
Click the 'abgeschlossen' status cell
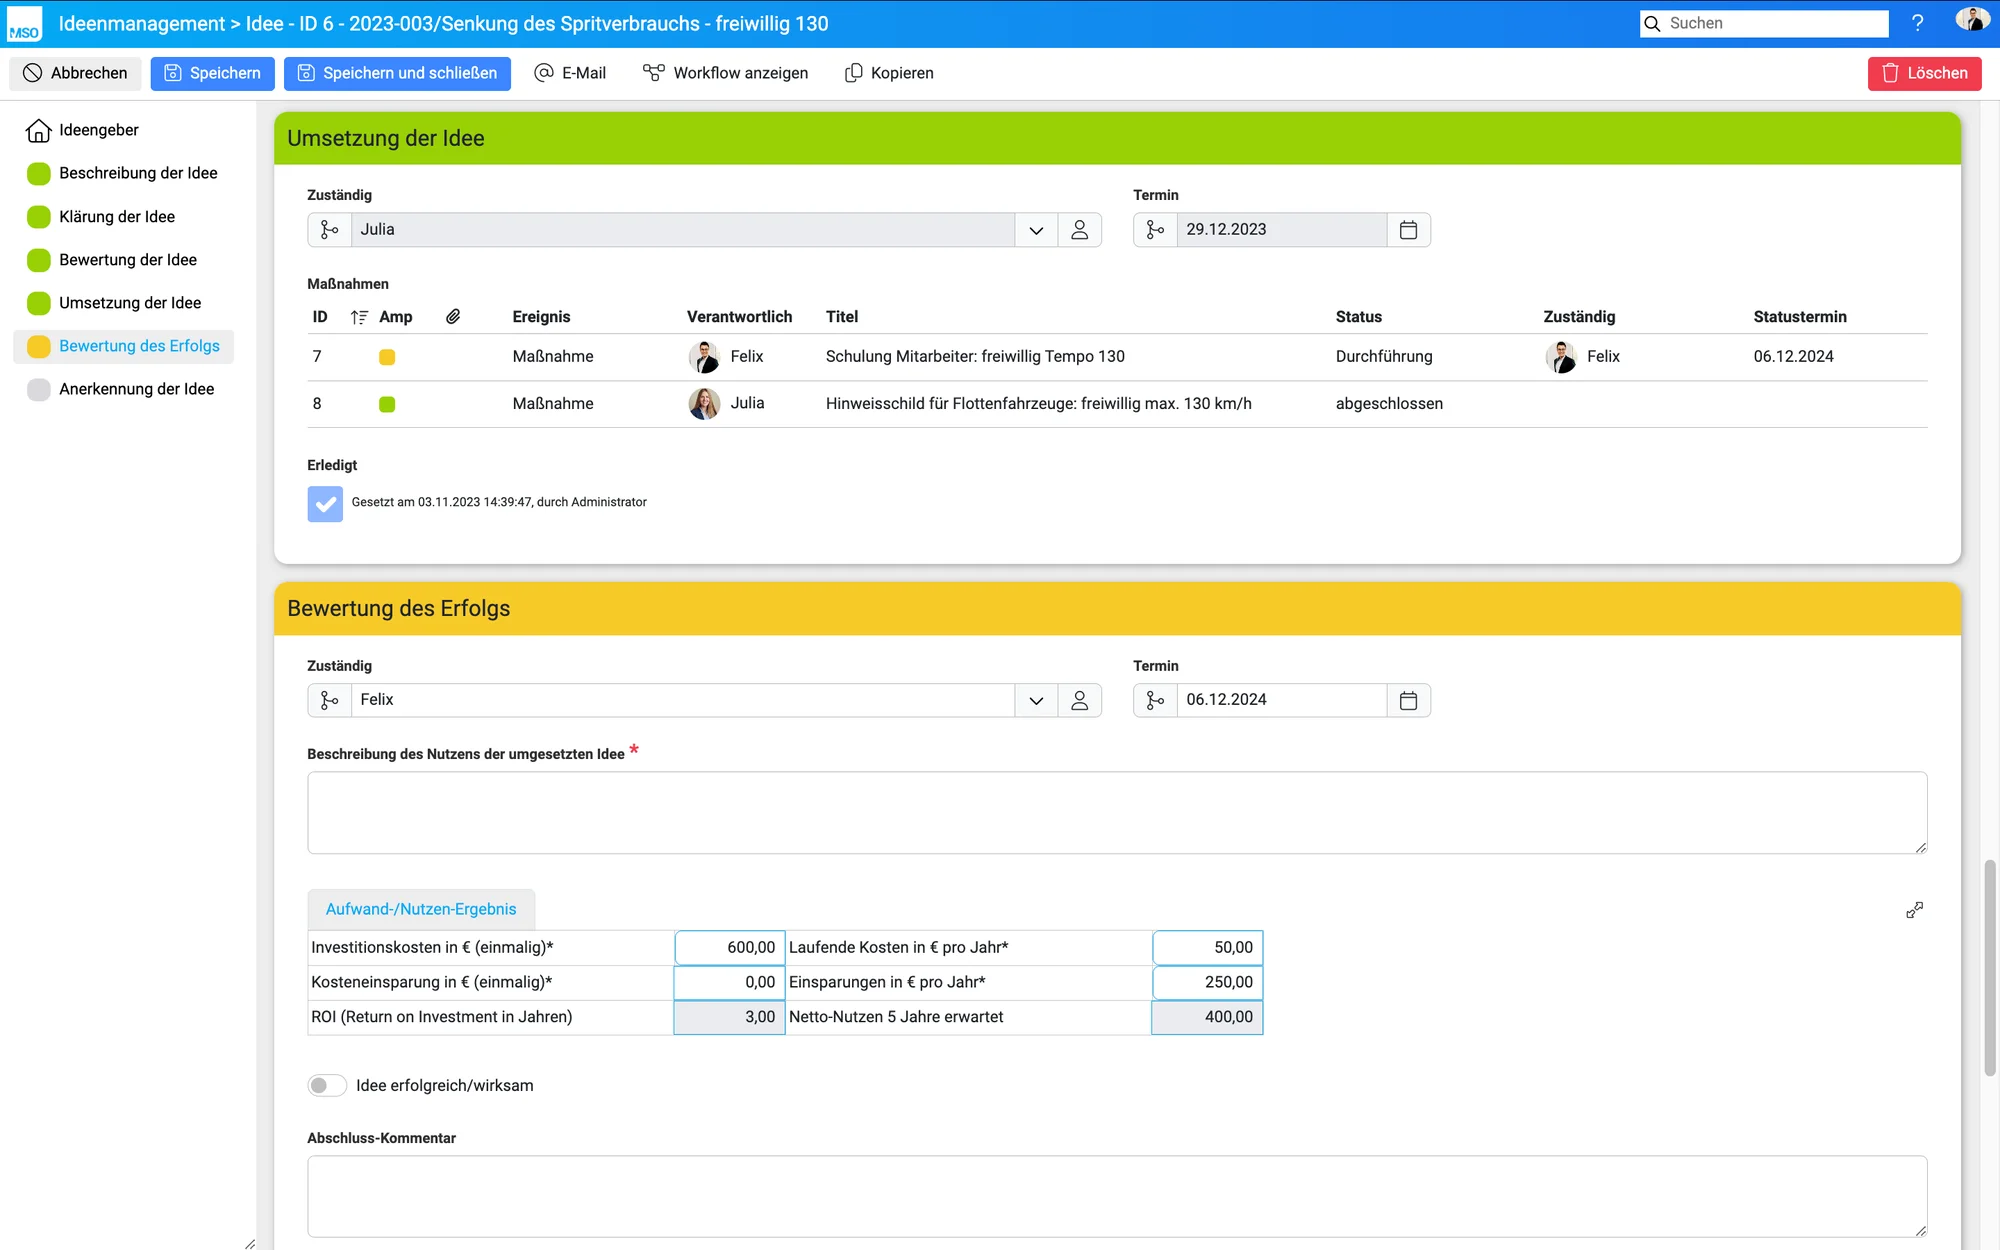click(x=1389, y=403)
